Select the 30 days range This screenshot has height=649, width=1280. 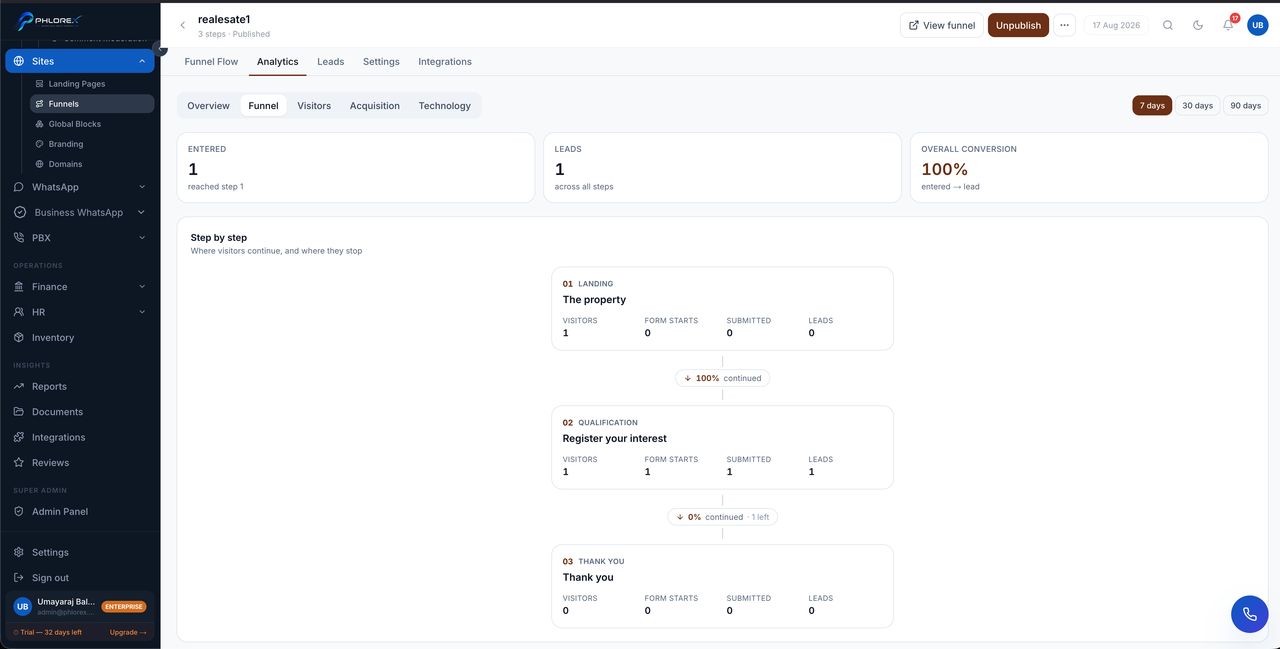(1197, 106)
